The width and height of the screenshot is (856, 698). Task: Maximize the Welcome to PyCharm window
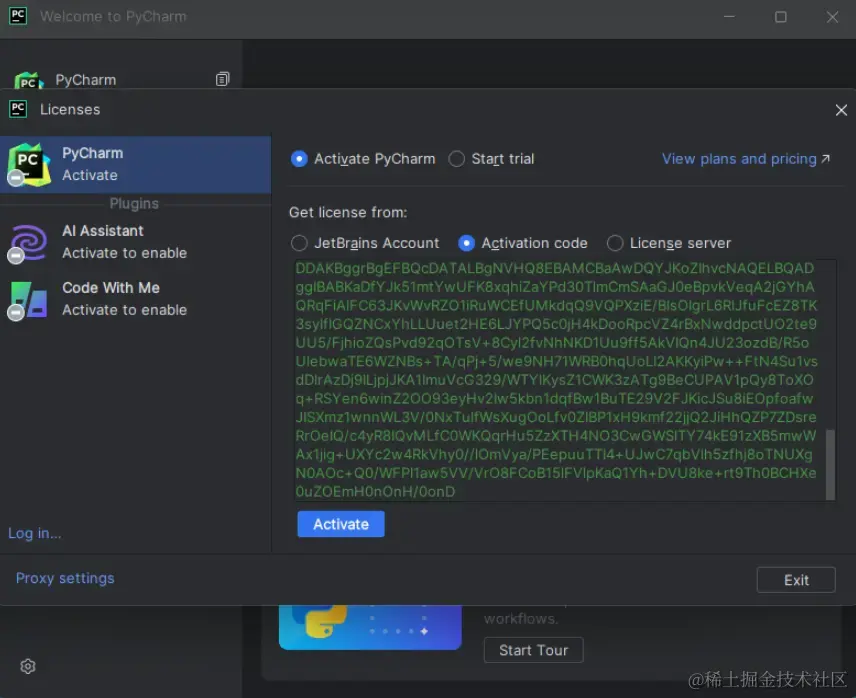point(781,17)
